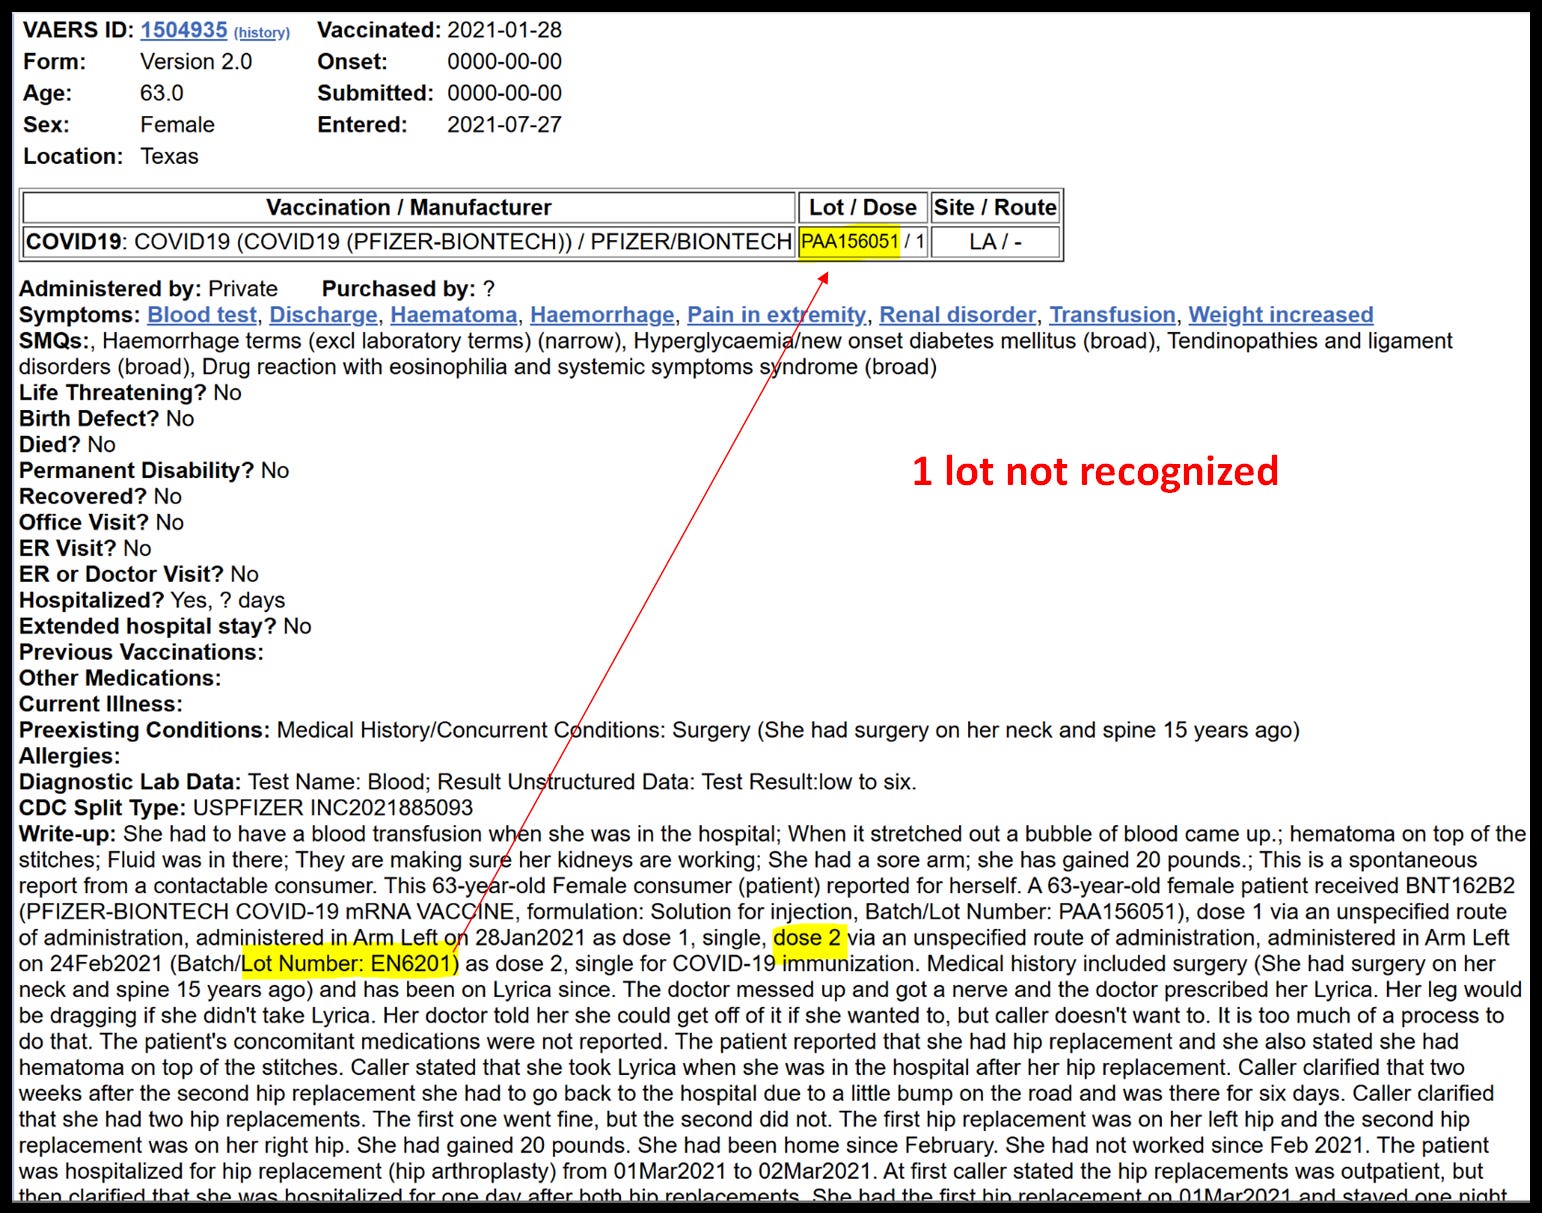Open the Haemorrhage symptom link
1542x1213 pixels.
pos(602,315)
